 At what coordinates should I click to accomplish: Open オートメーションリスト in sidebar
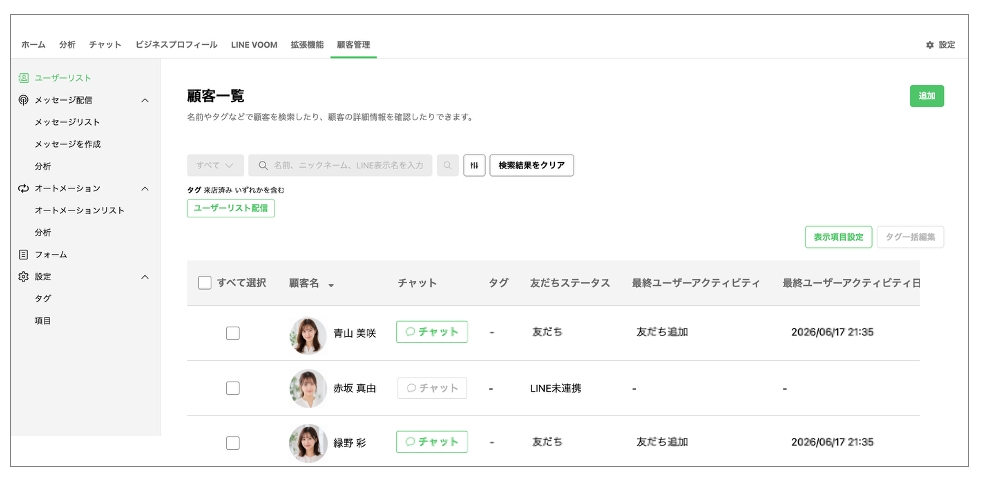79,210
